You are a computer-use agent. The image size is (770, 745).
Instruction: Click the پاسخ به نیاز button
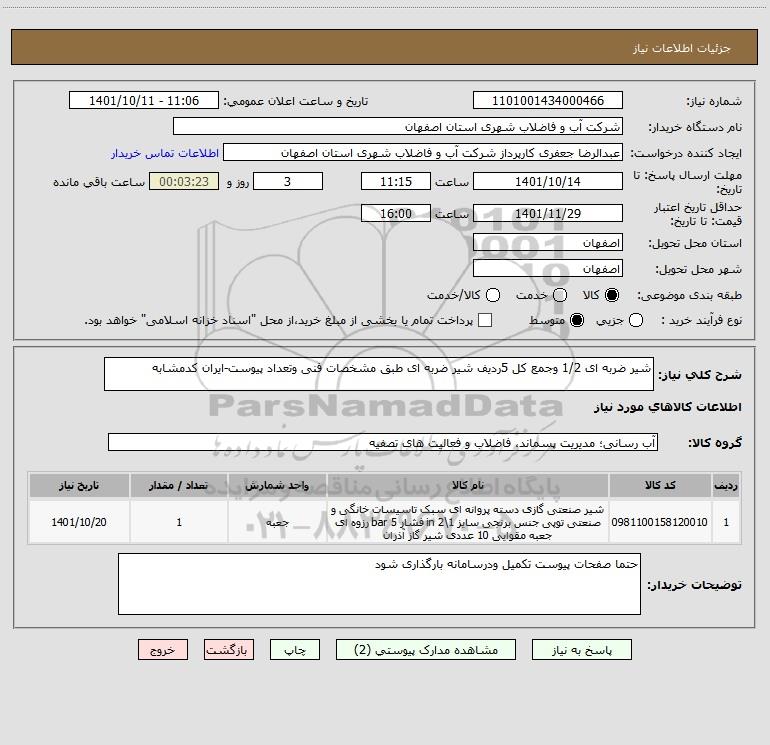(x=581, y=650)
